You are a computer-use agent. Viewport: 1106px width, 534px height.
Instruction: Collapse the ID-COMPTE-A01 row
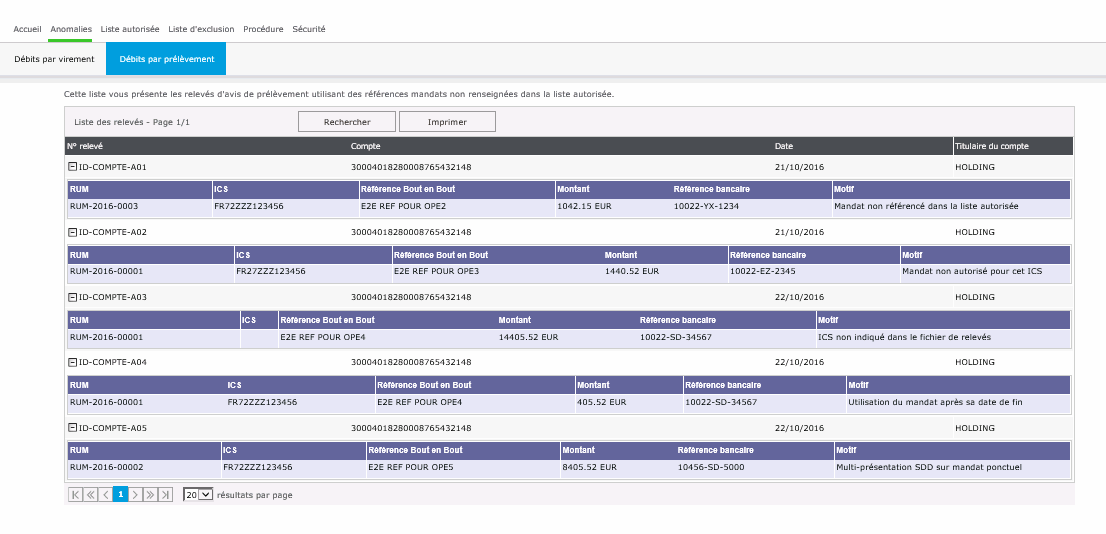coord(72,167)
